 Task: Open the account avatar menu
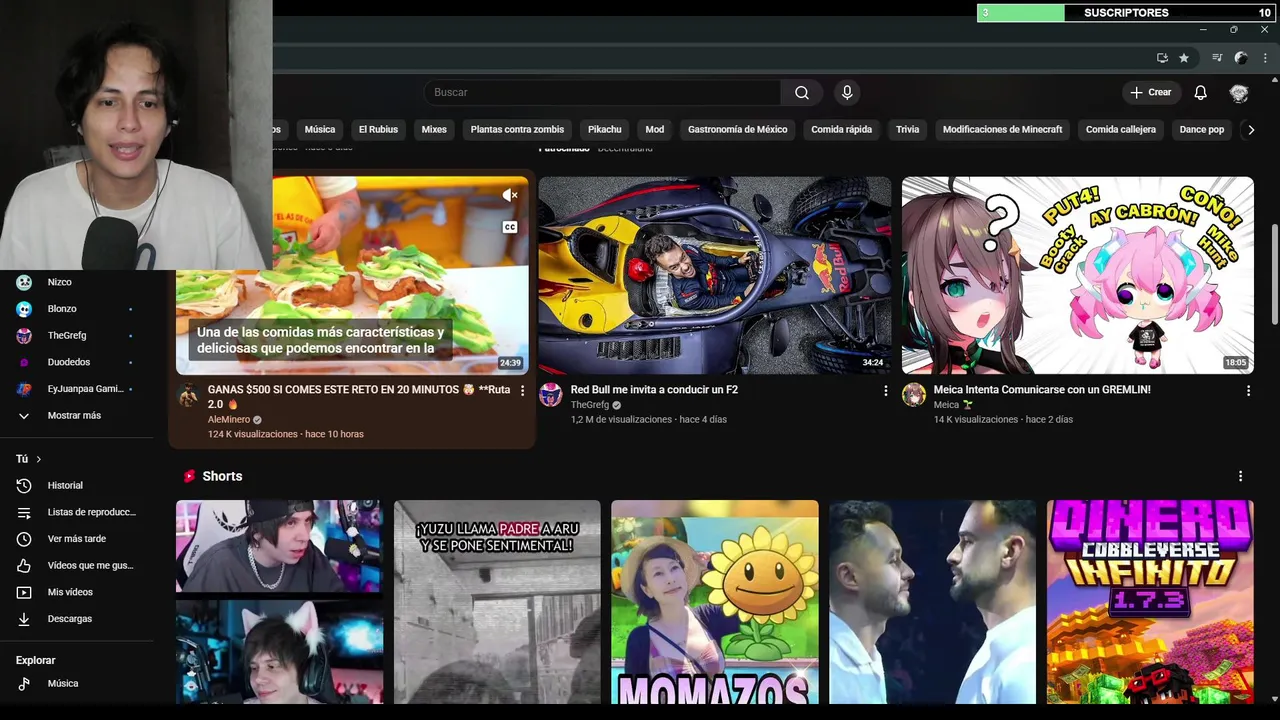[x=1239, y=93]
